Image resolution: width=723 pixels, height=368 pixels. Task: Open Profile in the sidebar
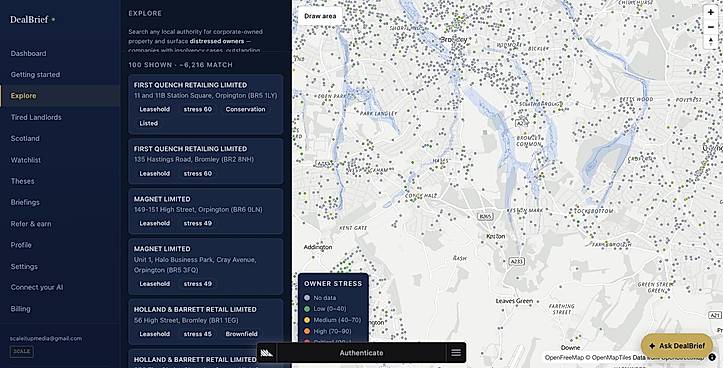pyautogui.click(x=21, y=245)
